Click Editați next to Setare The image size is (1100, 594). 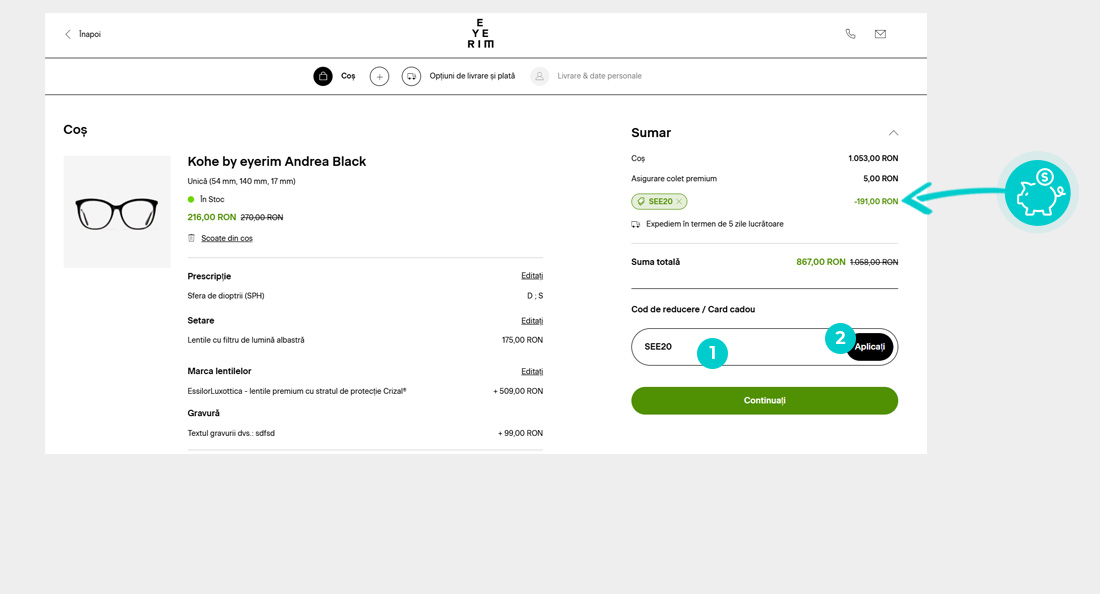[531, 321]
